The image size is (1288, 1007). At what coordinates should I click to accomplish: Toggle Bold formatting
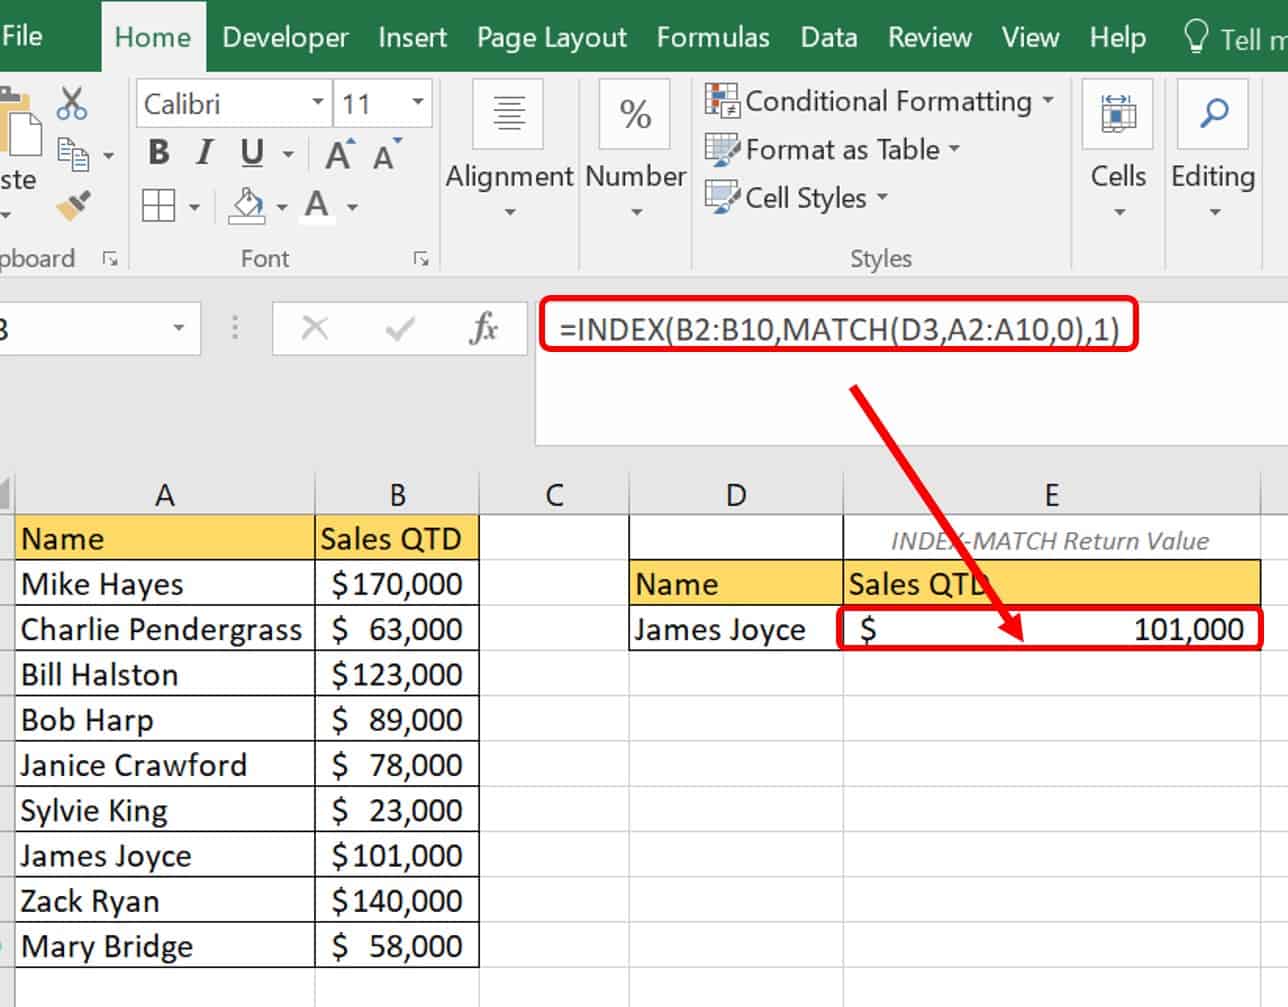coord(158,153)
